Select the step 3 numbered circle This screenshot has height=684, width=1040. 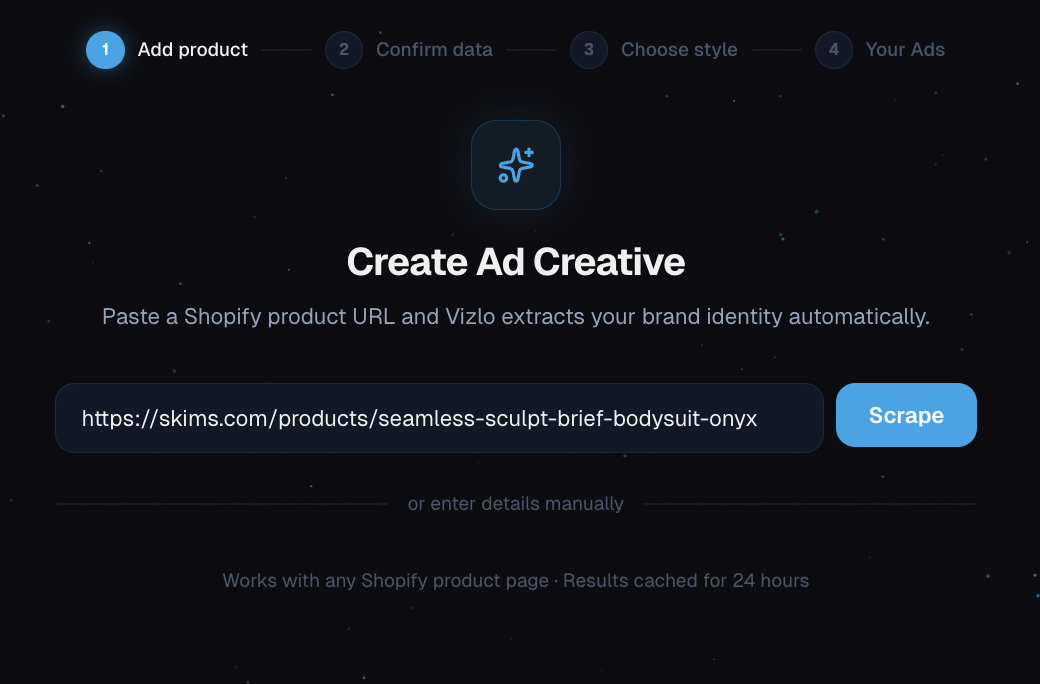tap(588, 50)
